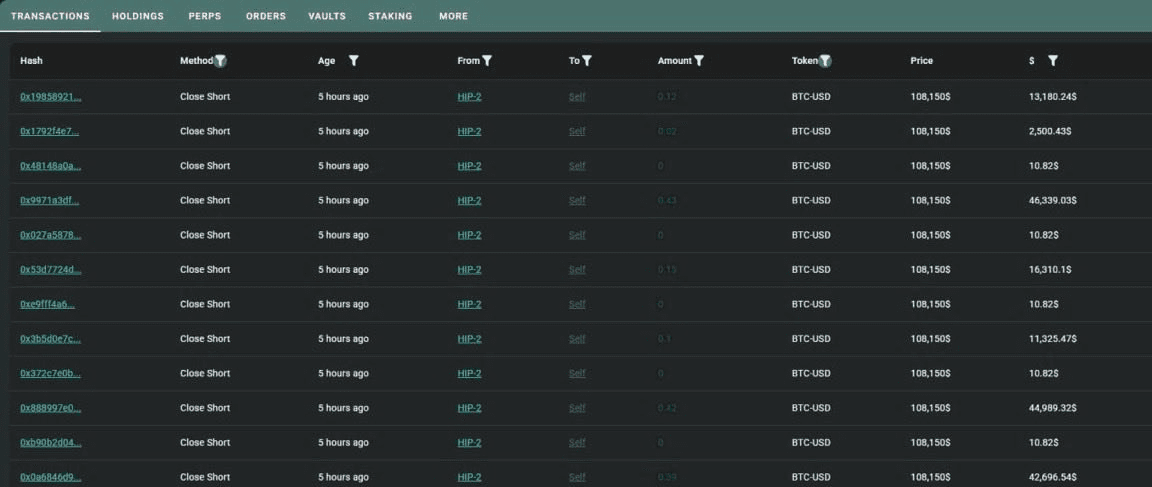Click the Age column filter icon
This screenshot has height=487, width=1152.
tap(353, 61)
